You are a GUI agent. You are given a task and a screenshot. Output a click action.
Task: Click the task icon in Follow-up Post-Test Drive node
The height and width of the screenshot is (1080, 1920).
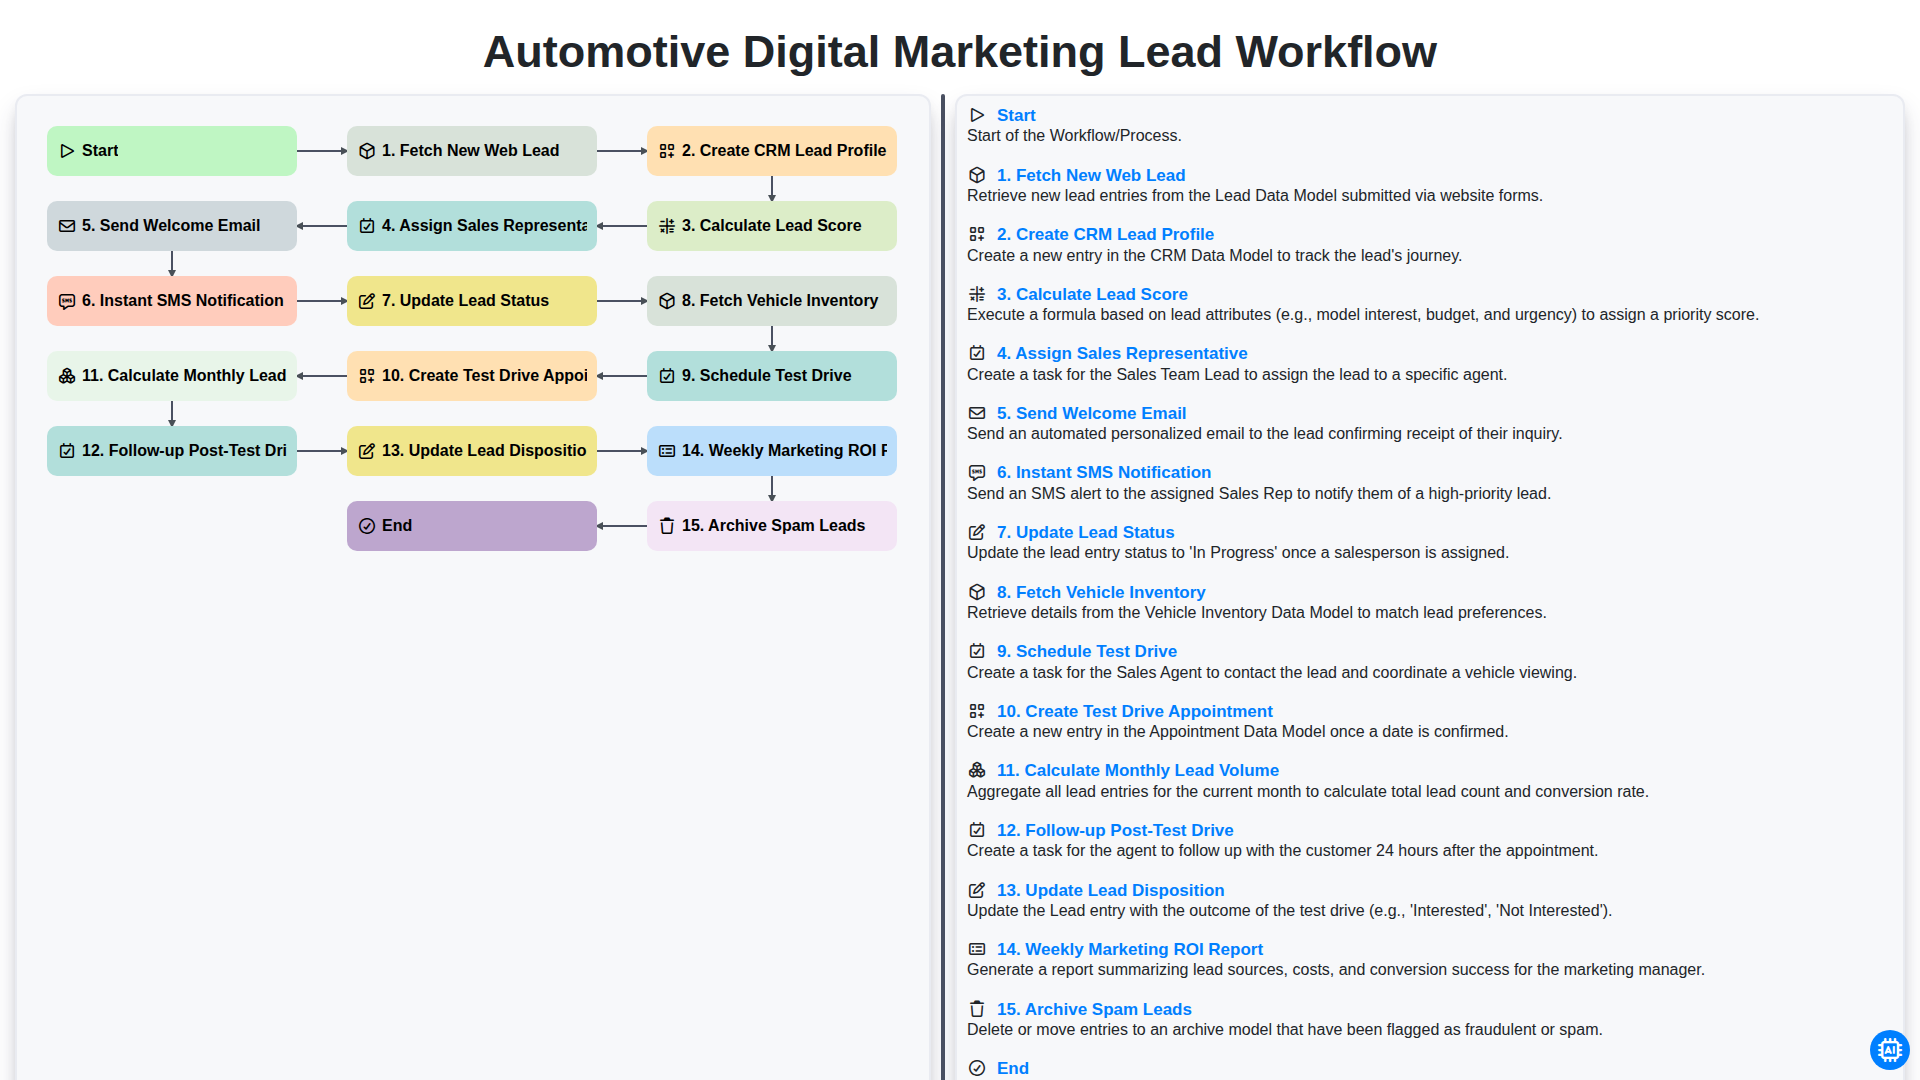point(67,451)
